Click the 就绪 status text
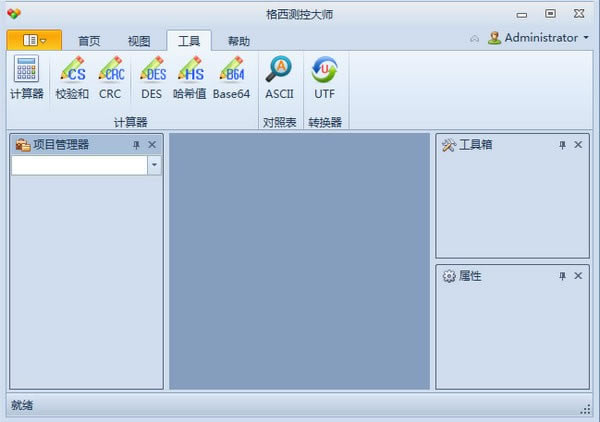The width and height of the screenshot is (600, 422). (x=22, y=405)
